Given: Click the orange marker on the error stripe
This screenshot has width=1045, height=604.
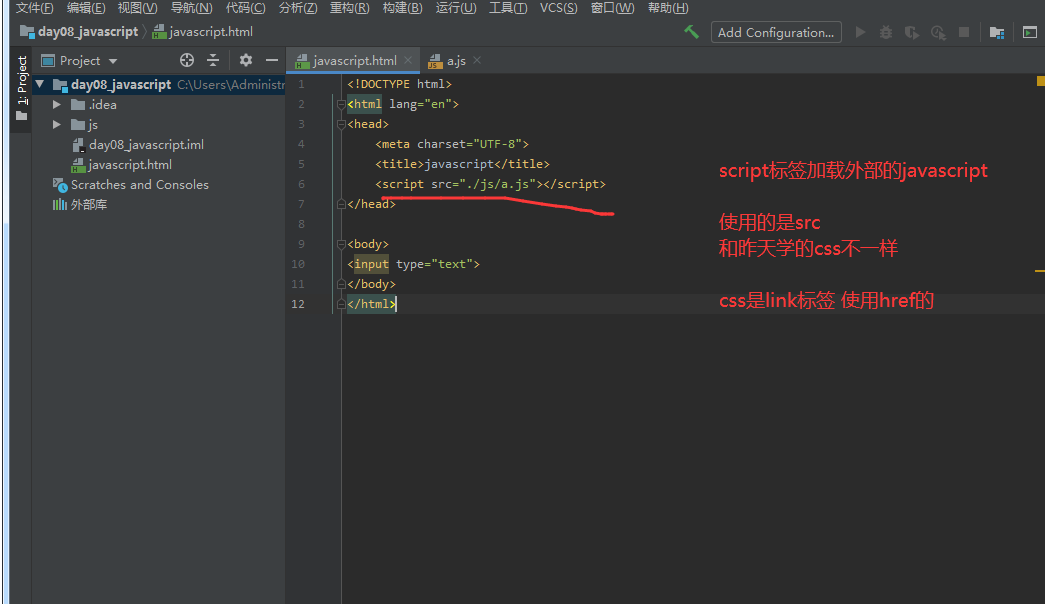Looking at the screenshot, I should tap(1040, 271).
